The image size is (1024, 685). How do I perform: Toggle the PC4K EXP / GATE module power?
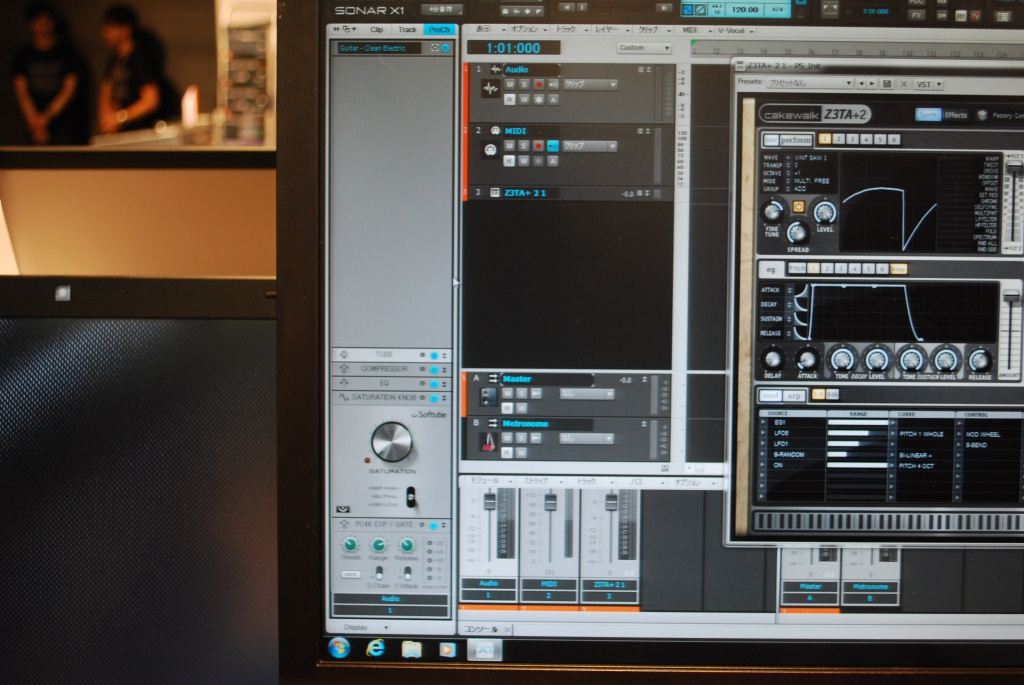(x=434, y=525)
